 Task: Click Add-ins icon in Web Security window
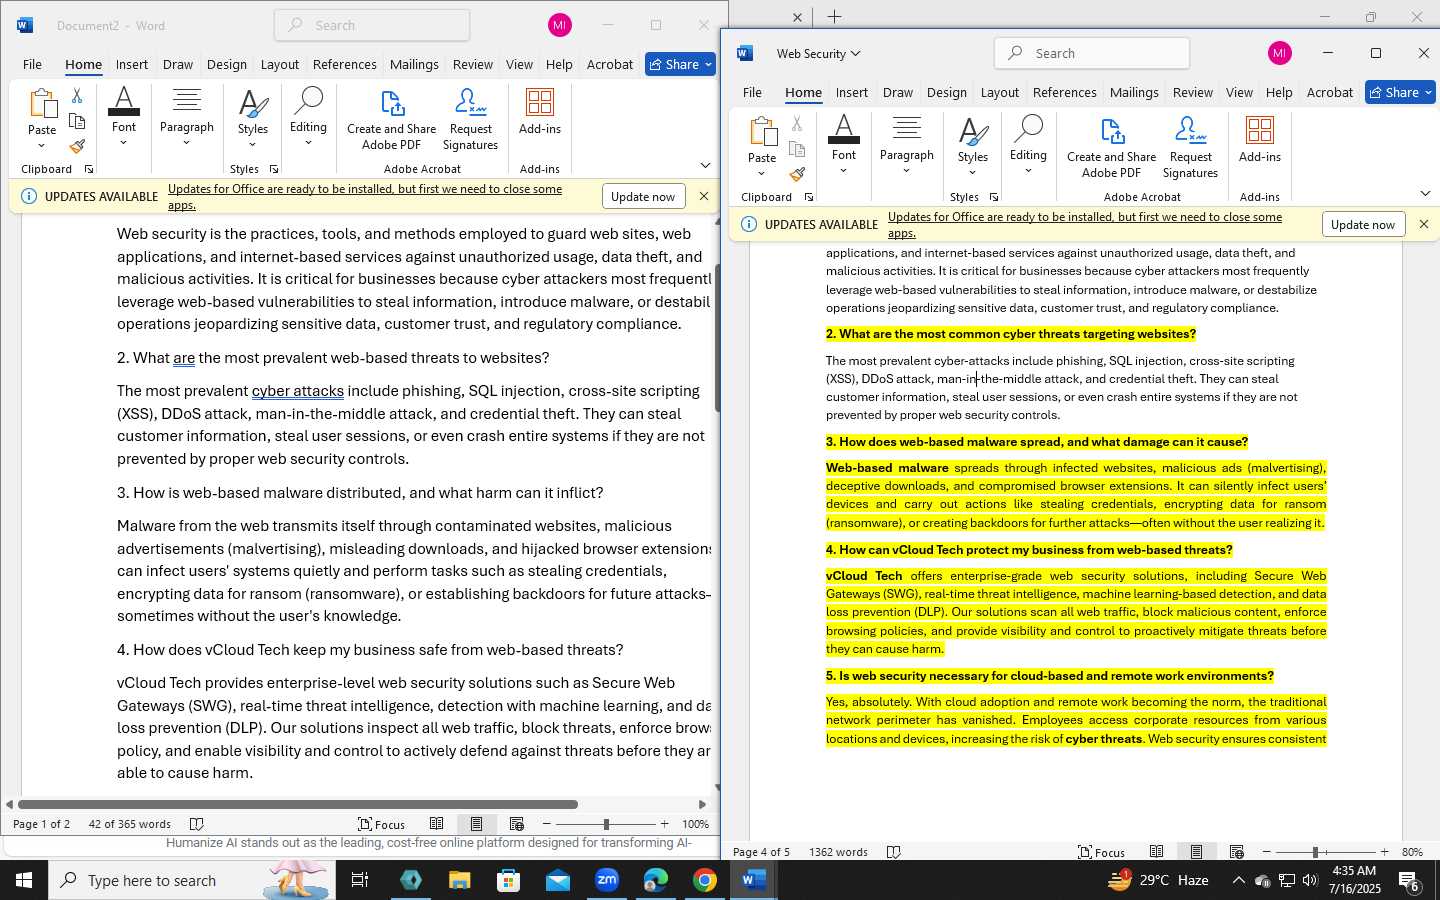click(x=1260, y=139)
